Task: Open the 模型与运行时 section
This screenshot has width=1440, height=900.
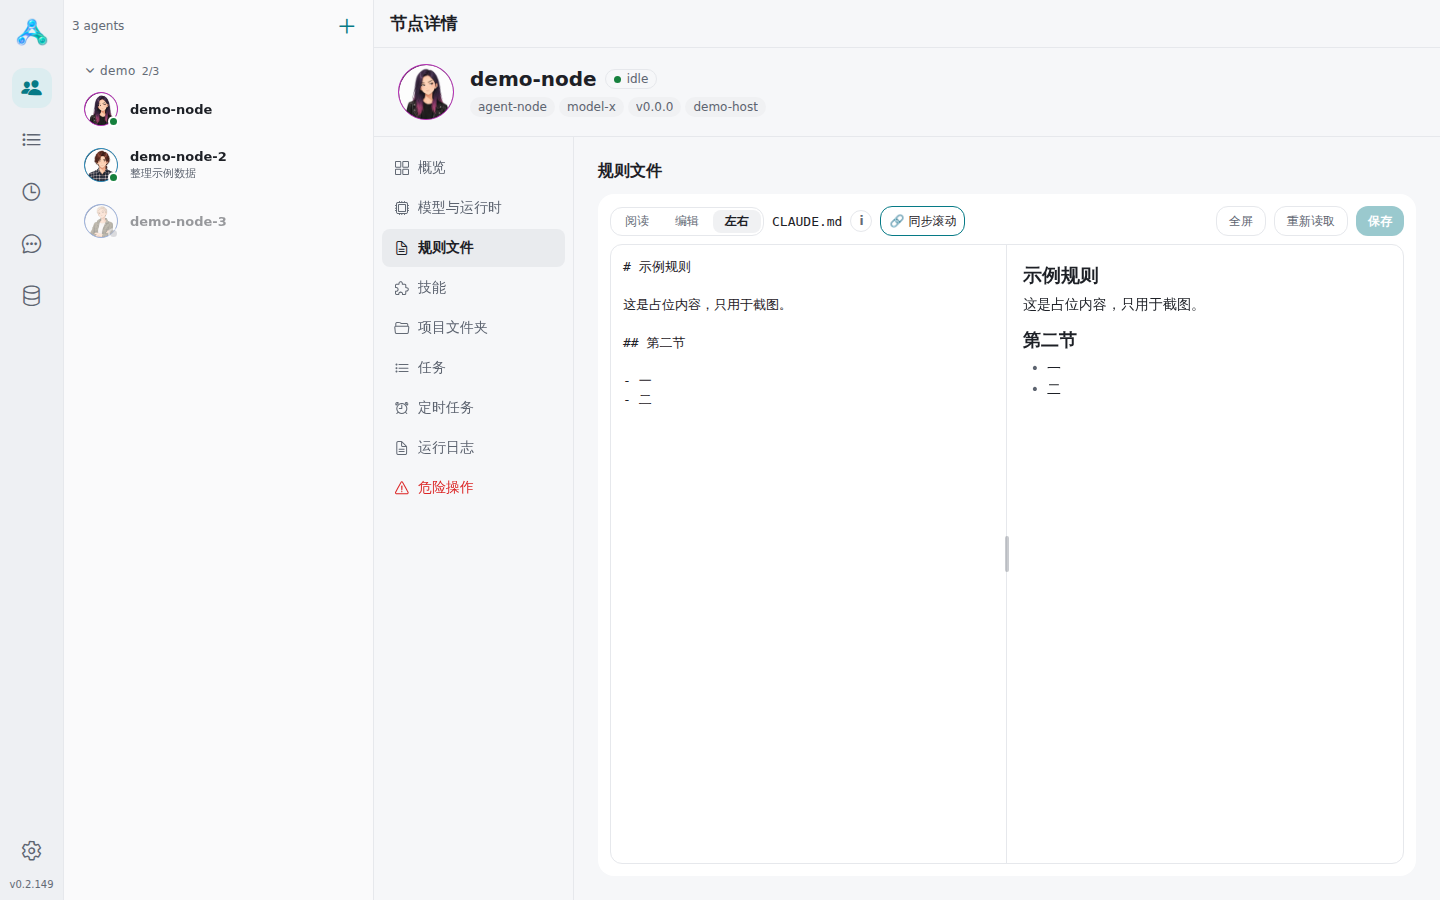Action: 473,208
